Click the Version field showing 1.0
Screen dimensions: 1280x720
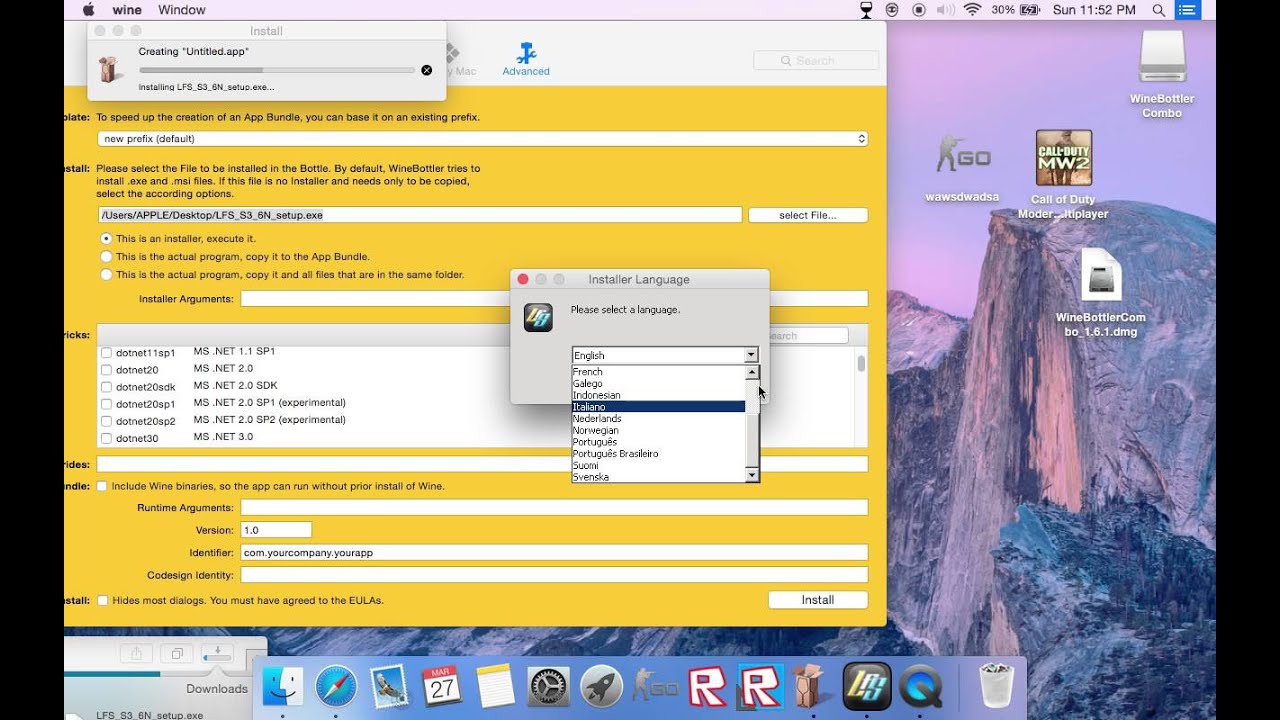click(x=276, y=530)
